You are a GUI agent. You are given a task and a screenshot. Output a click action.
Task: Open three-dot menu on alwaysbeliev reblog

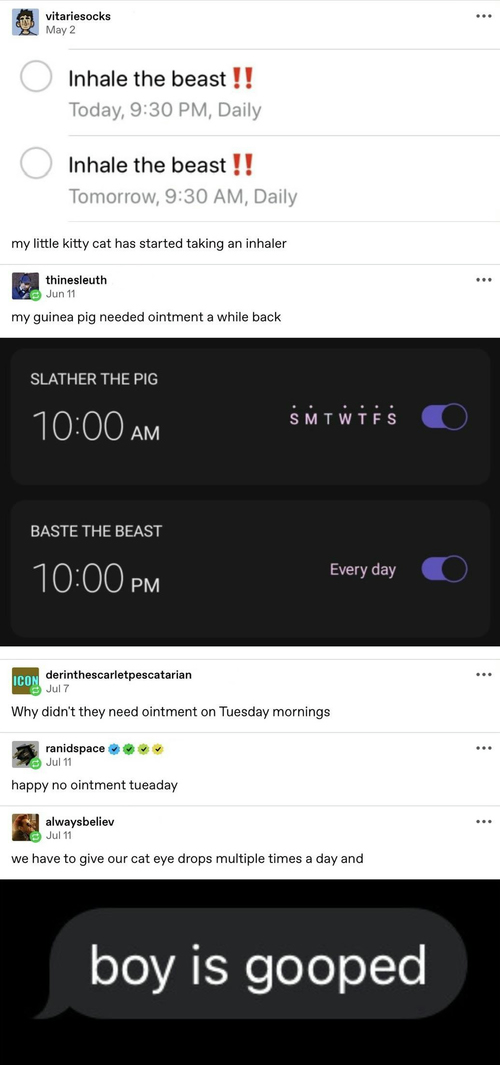point(483,821)
